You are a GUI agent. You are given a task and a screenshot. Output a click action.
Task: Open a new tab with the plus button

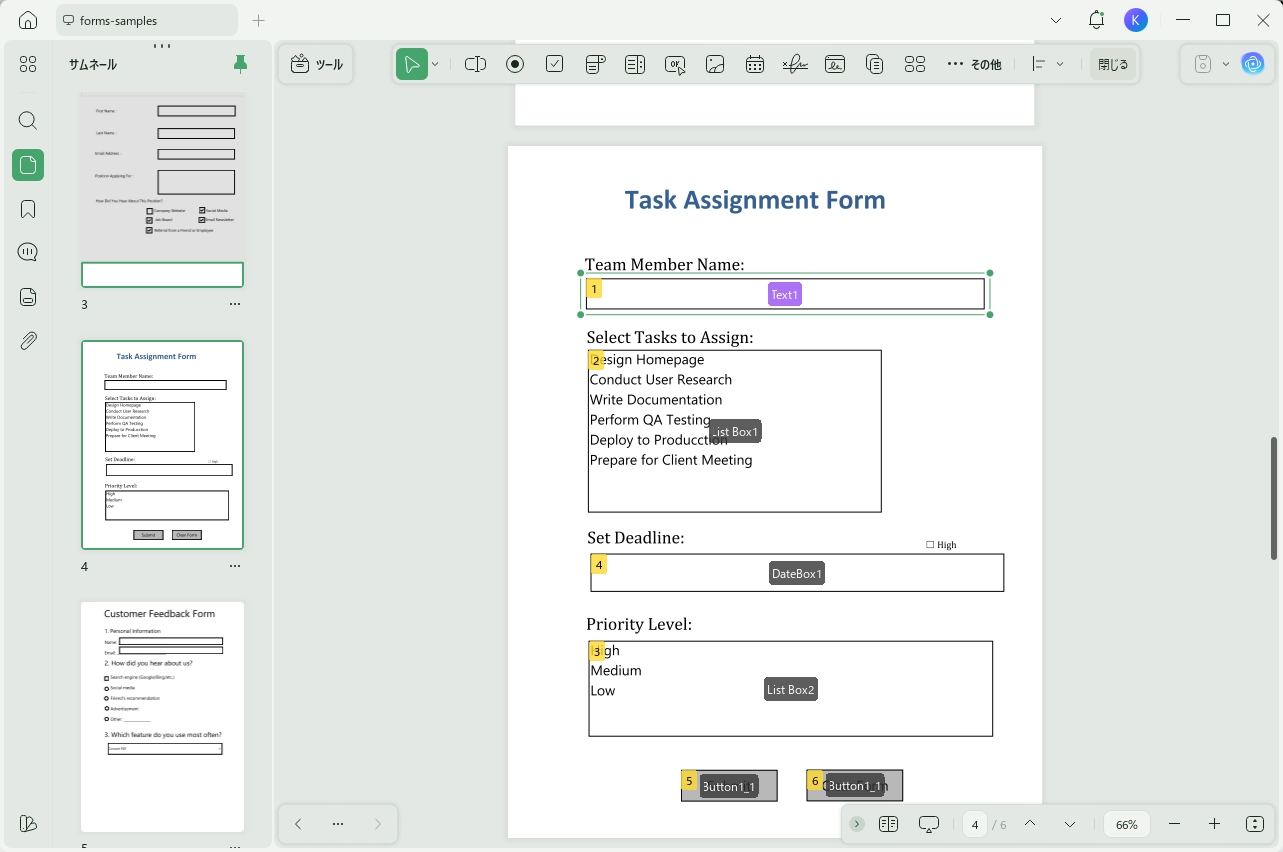(259, 20)
